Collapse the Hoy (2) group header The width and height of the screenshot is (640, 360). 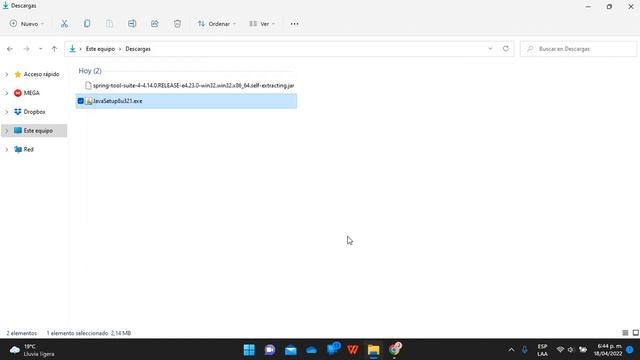pyautogui.click(x=90, y=71)
